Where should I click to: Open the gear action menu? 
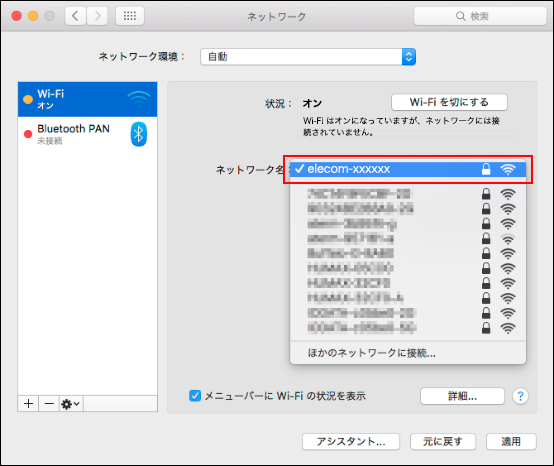pos(71,403)
